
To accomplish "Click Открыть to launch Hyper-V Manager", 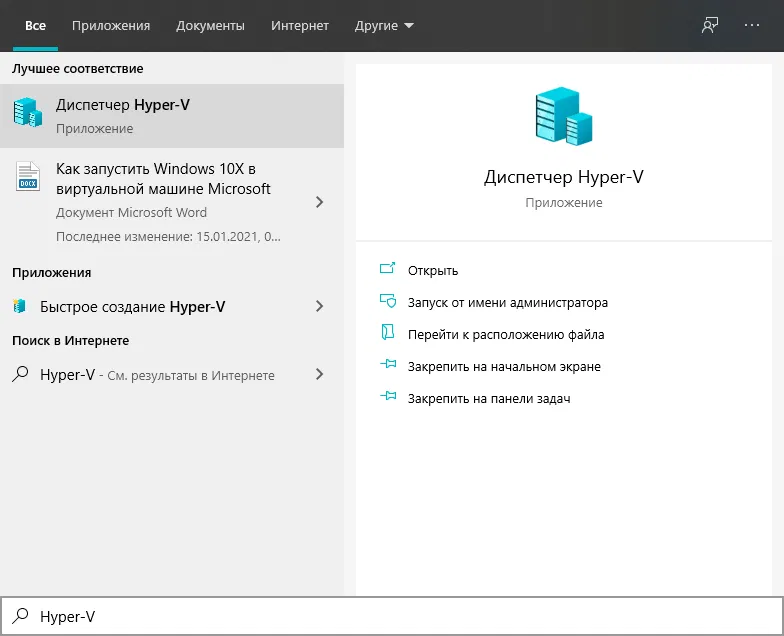I will [433, 270].
